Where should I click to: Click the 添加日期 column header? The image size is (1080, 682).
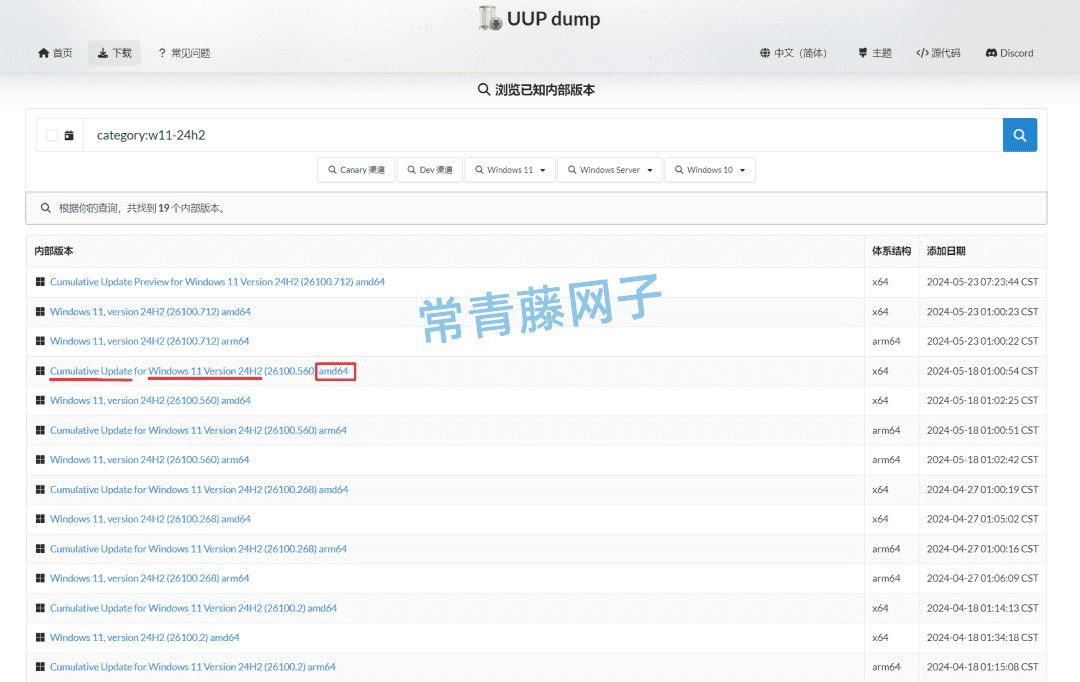pos(946,251)
